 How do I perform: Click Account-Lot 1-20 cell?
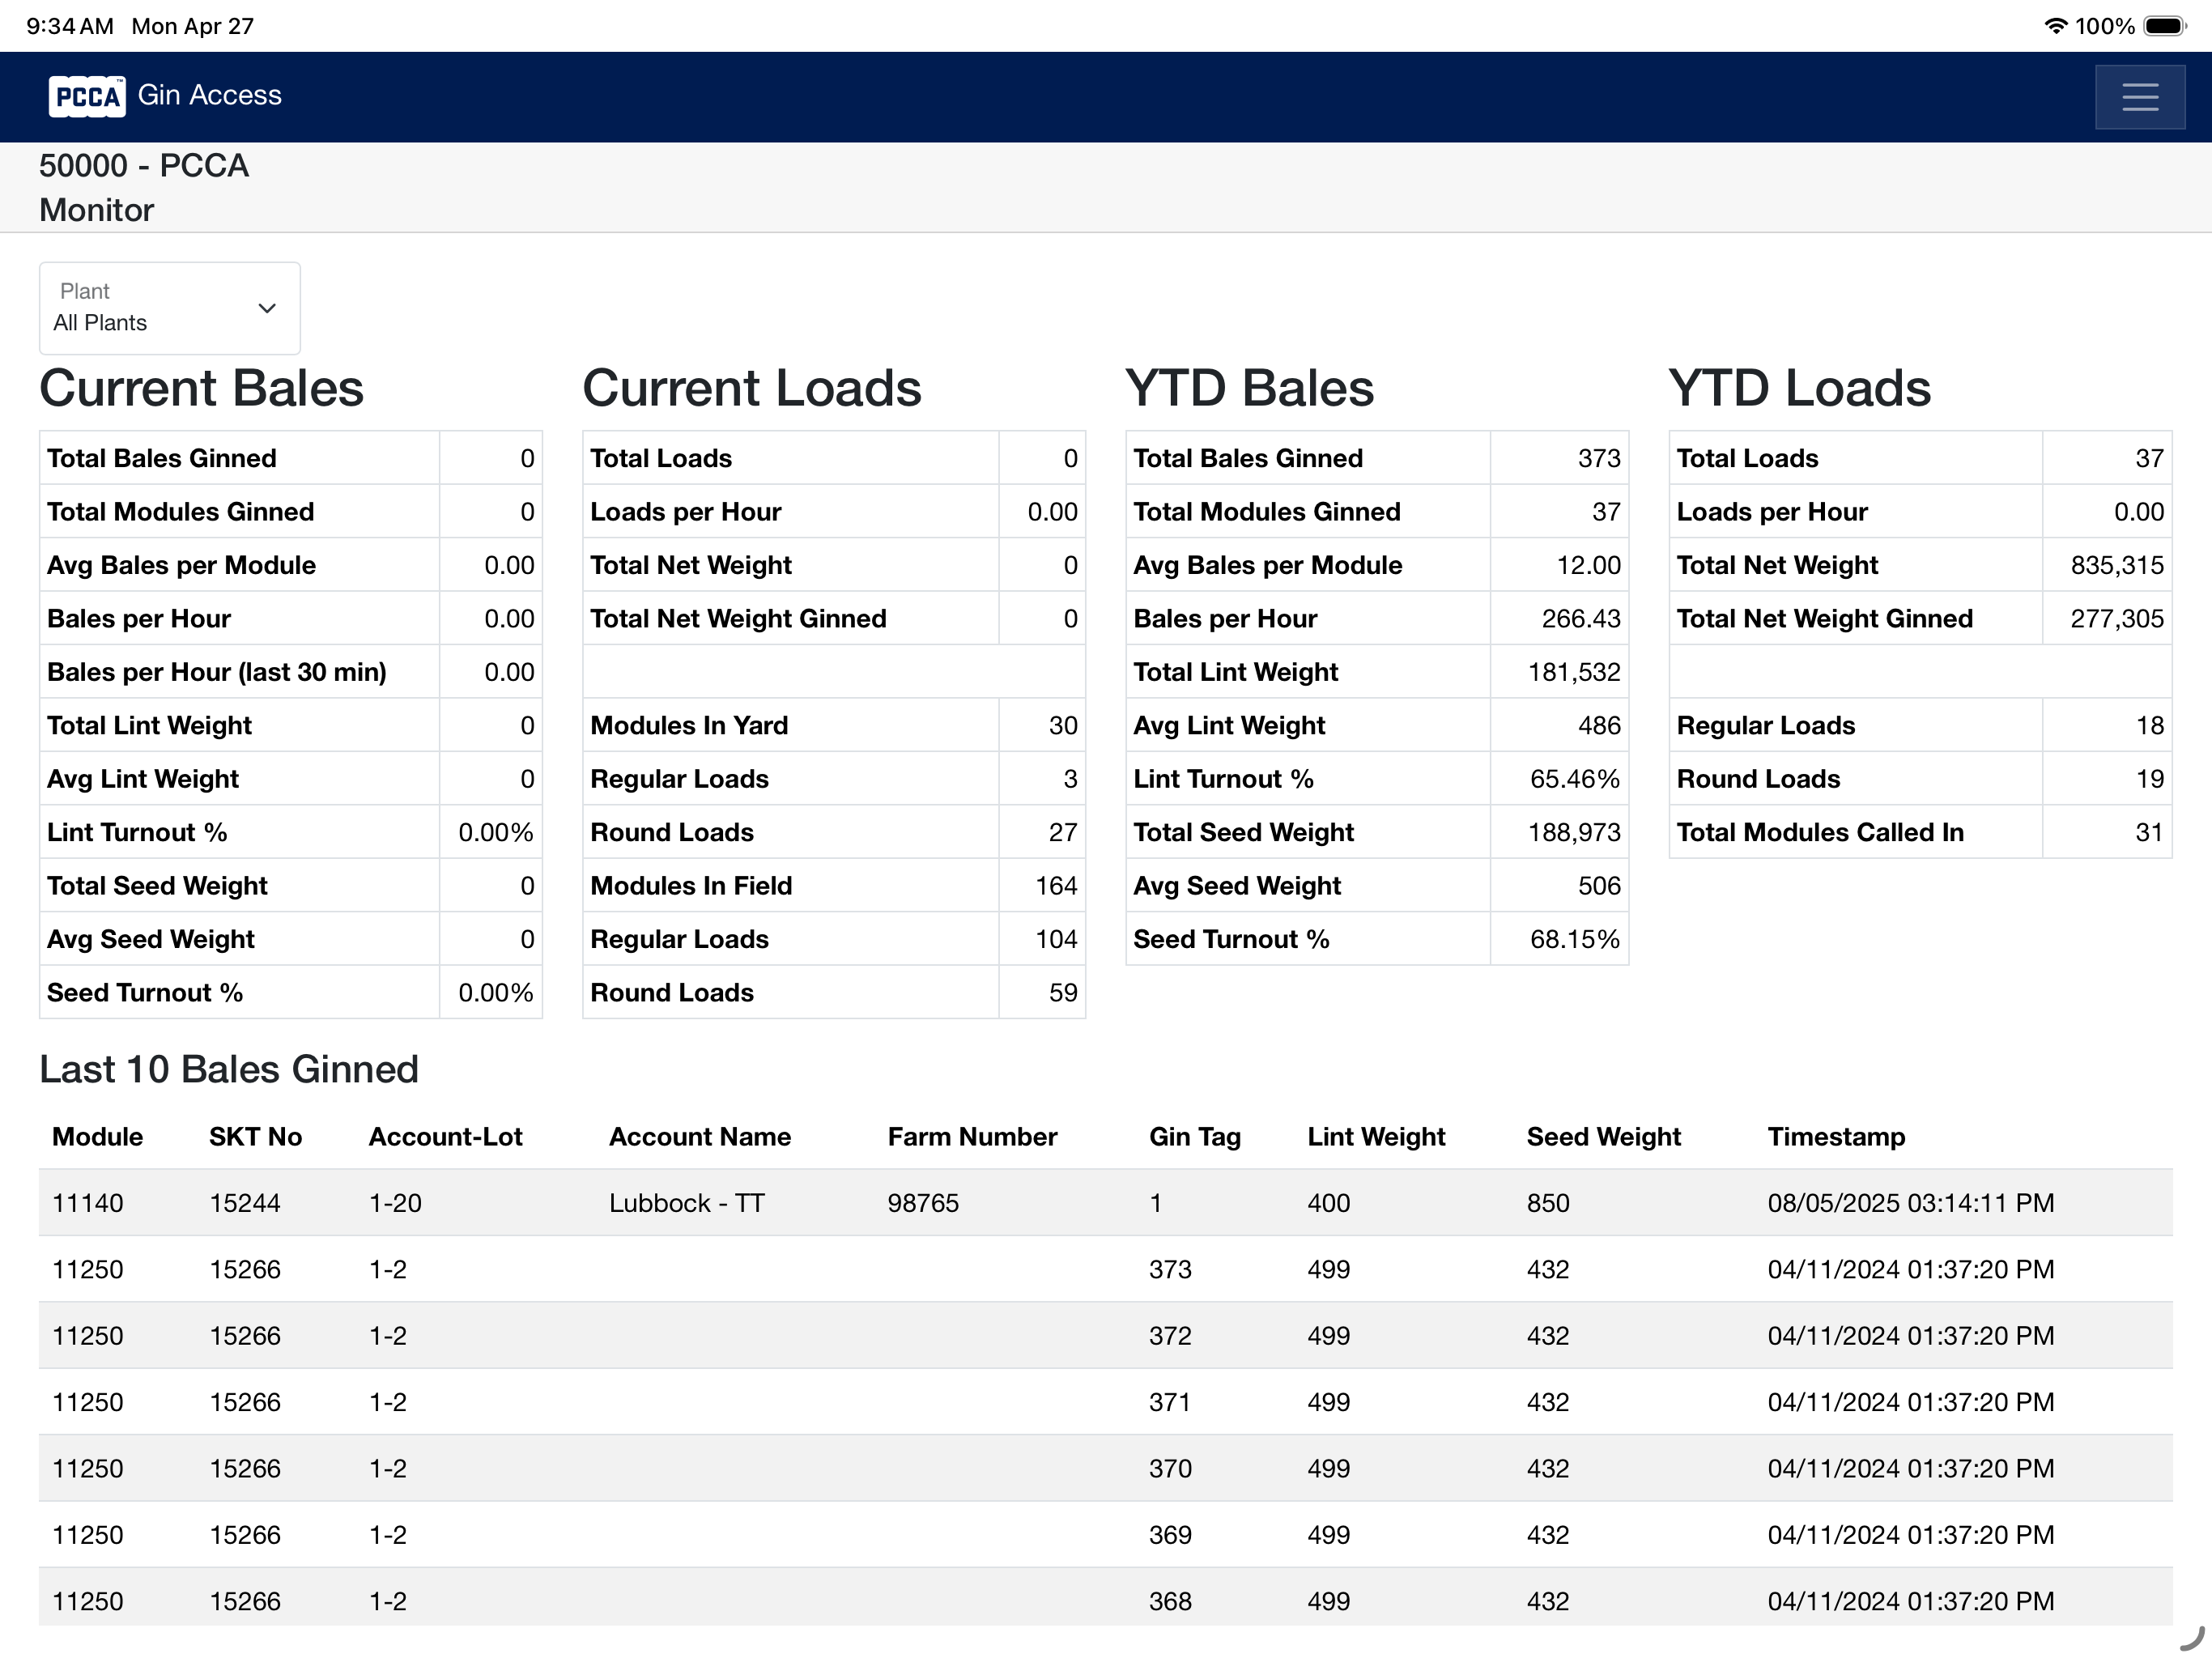tap(395, 1203)
